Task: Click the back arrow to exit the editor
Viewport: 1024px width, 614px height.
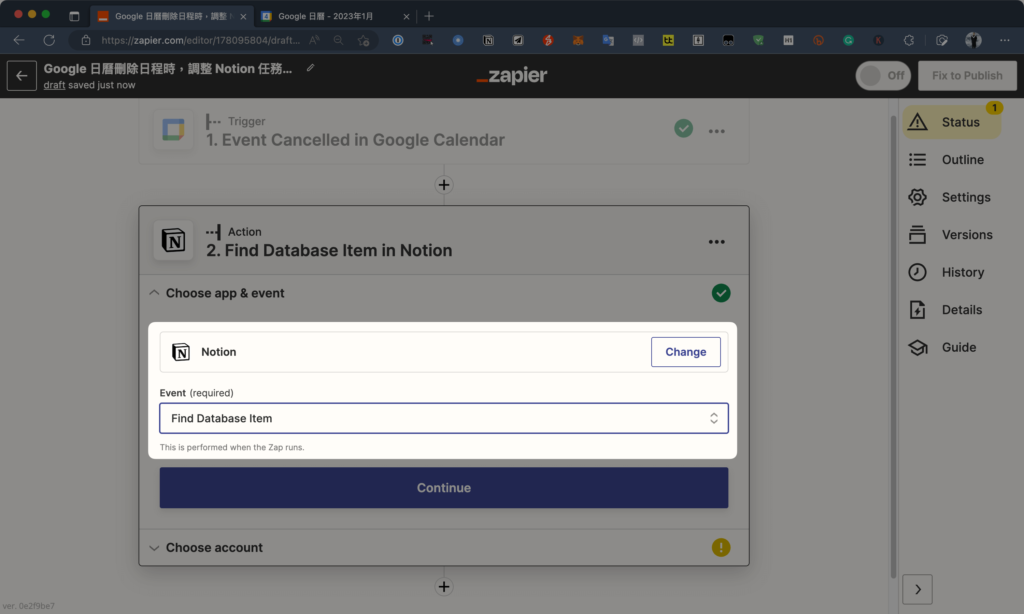Action: [22, 76]
